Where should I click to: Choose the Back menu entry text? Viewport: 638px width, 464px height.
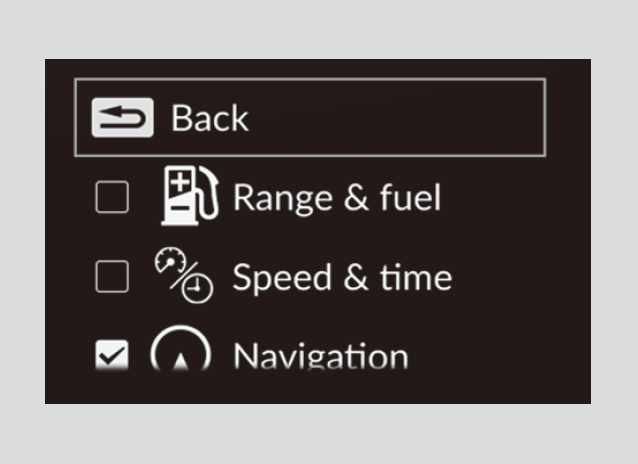[x=210, y=118]
